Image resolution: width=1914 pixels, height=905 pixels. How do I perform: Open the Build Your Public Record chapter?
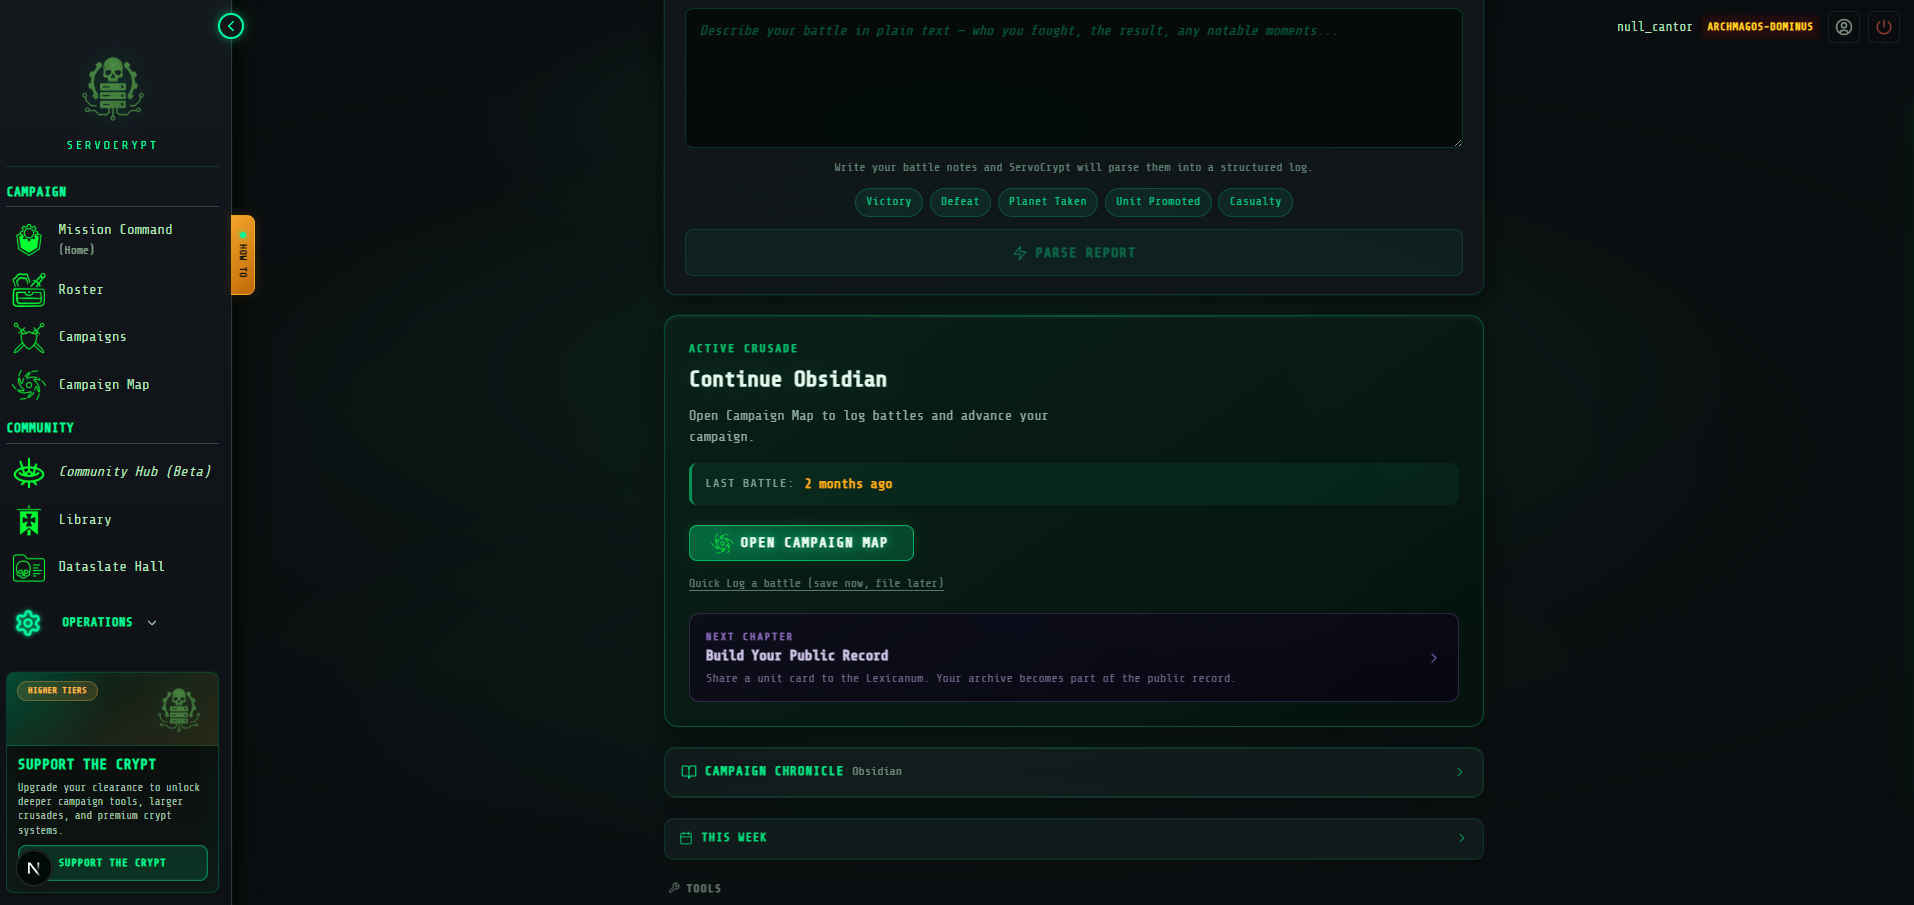click(1073, 657)
